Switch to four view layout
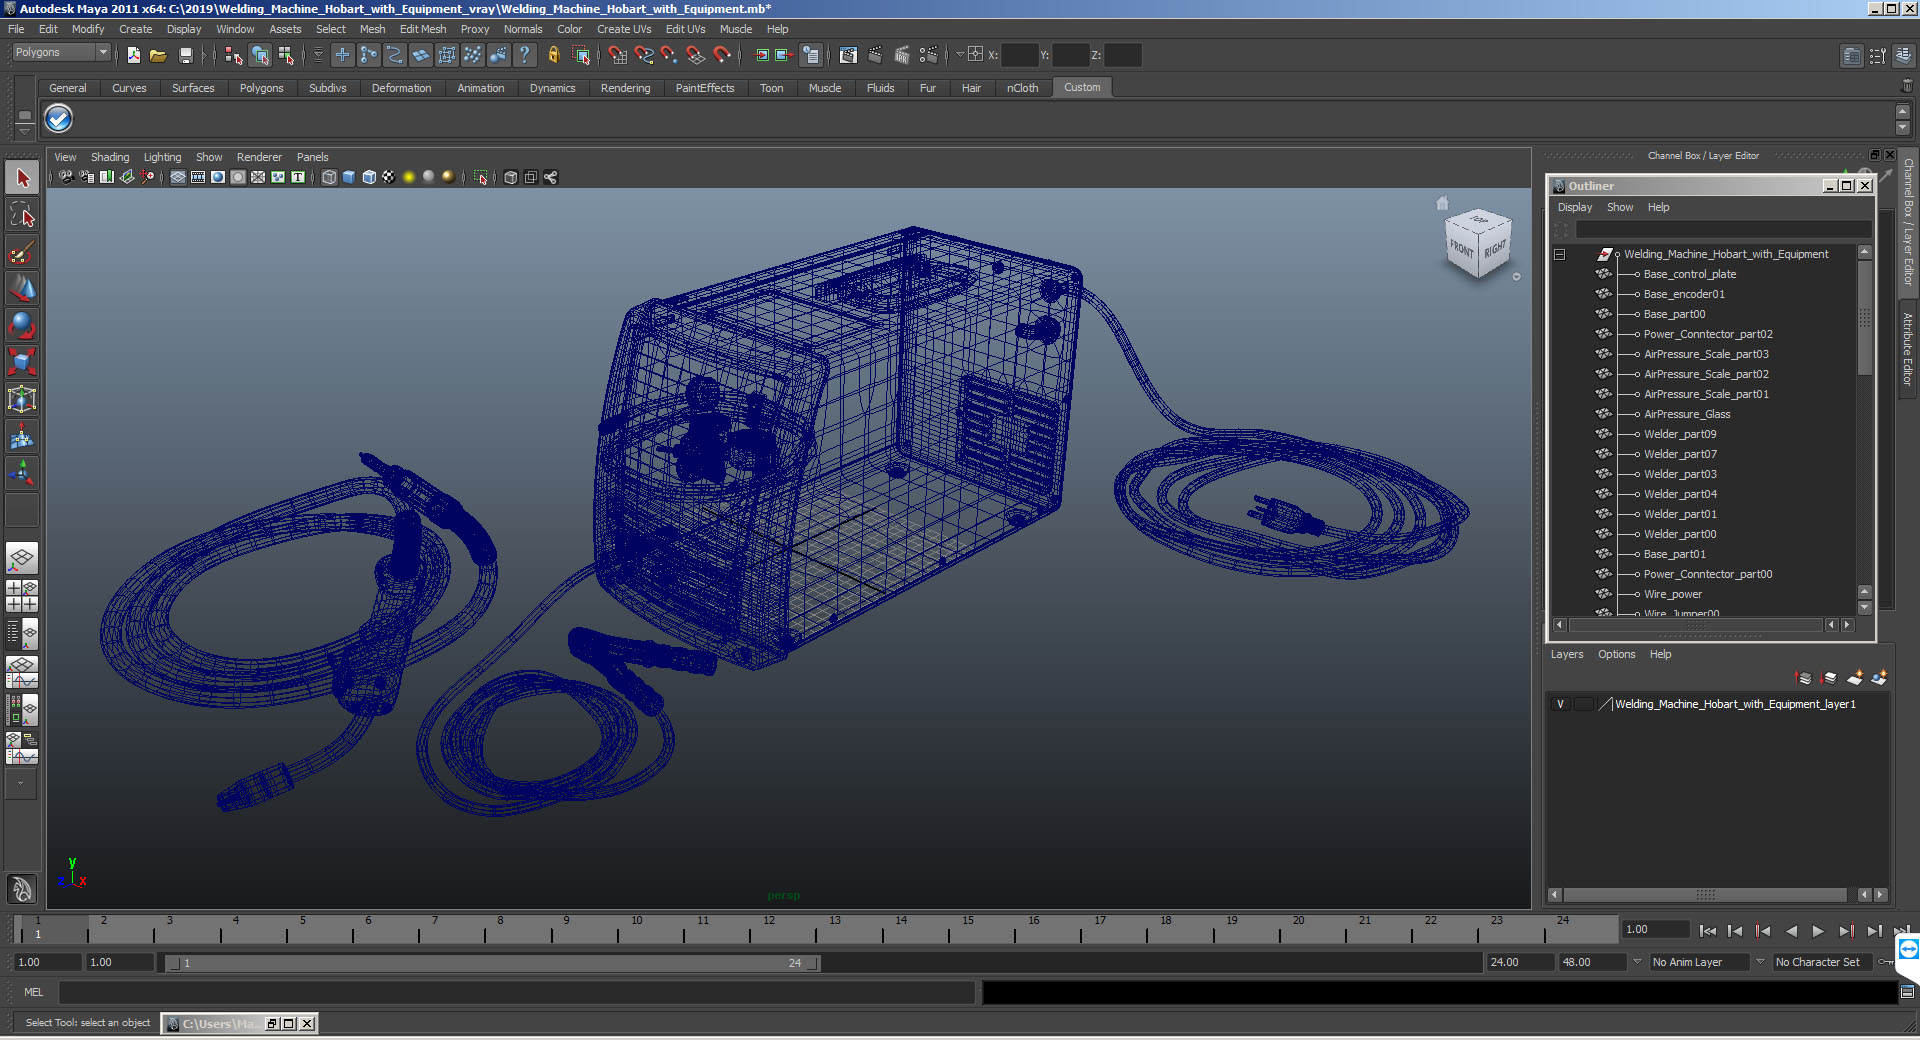This screenshot has height=1040, width=1920. tap(22, 596)
